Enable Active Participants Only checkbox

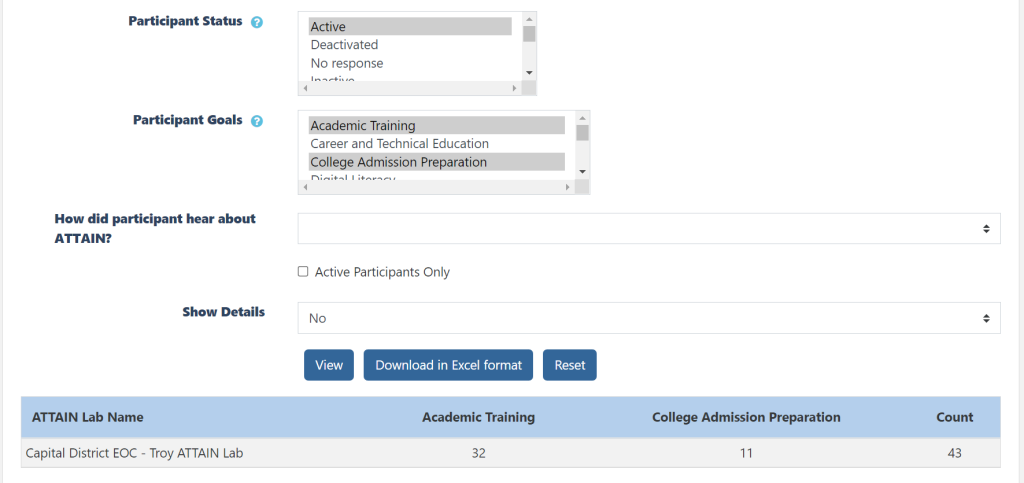point(303,272)
